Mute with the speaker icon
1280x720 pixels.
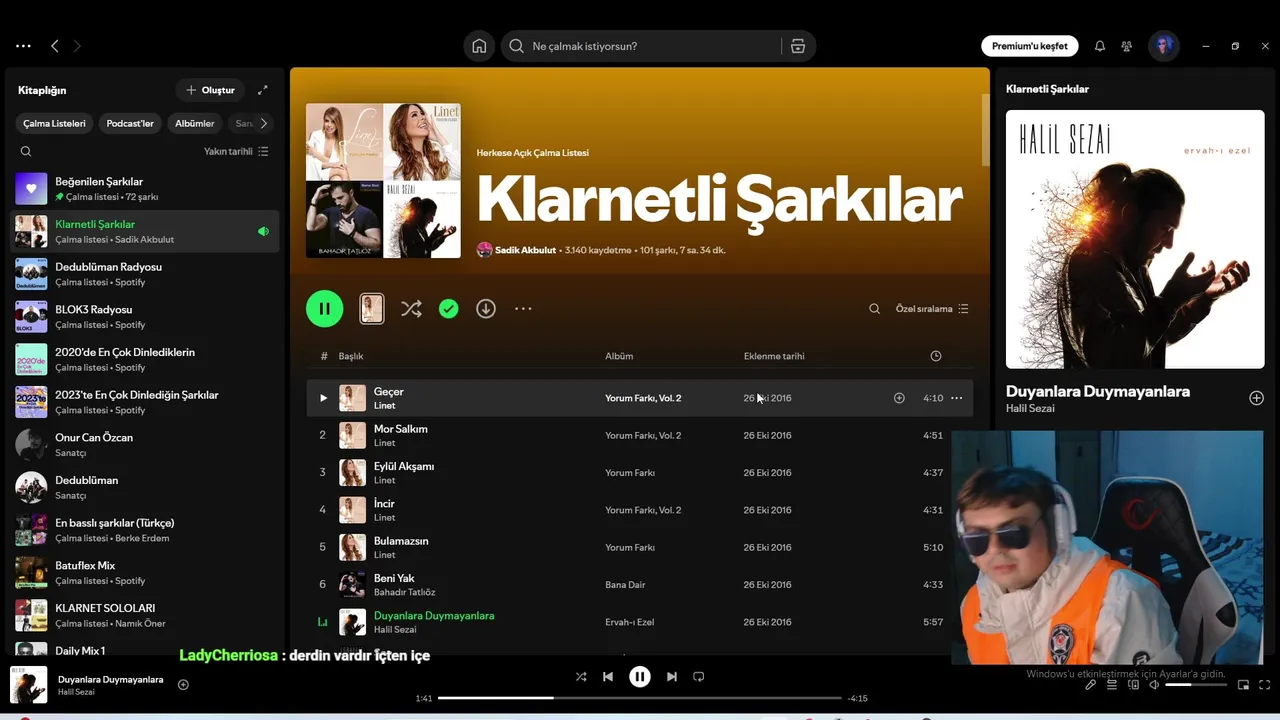tap(1154, 685)
